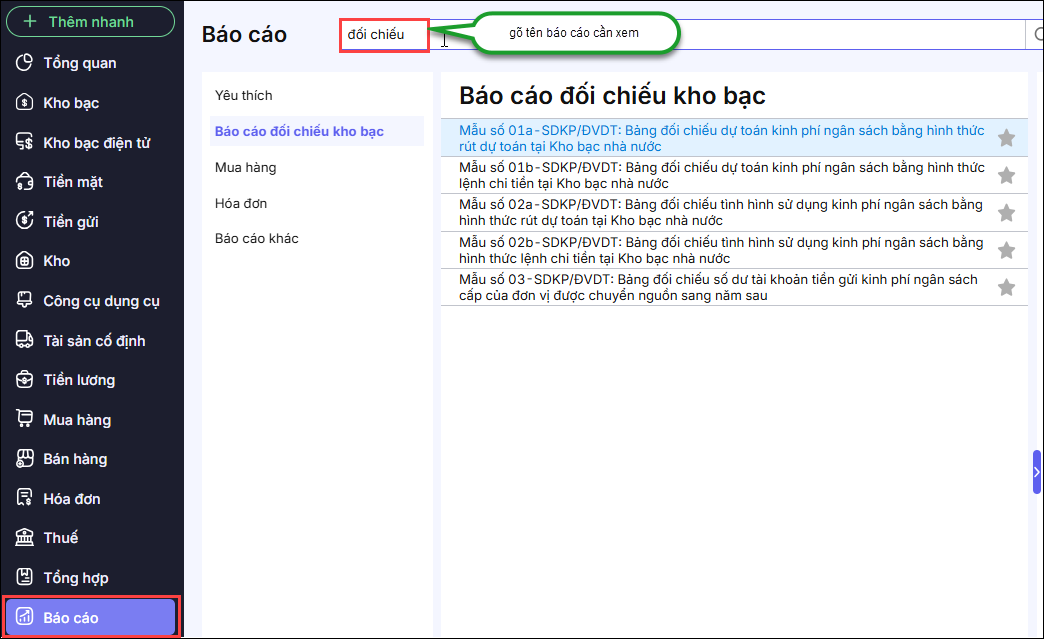This screenshot has height=639, width=1044.
Task: Star the Mẫu số 03 report
Action: point(1006,287)
